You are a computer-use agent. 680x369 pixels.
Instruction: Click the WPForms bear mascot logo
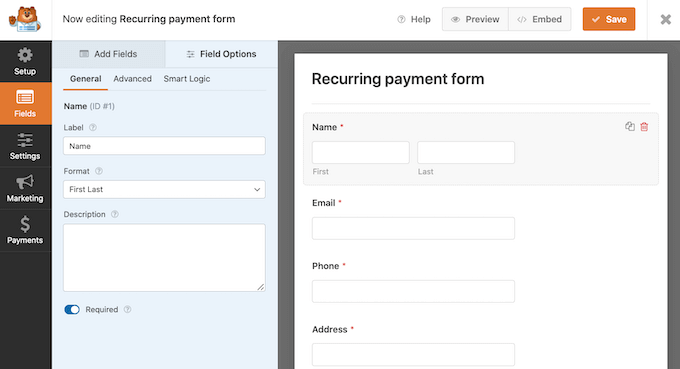coord(25,20)
